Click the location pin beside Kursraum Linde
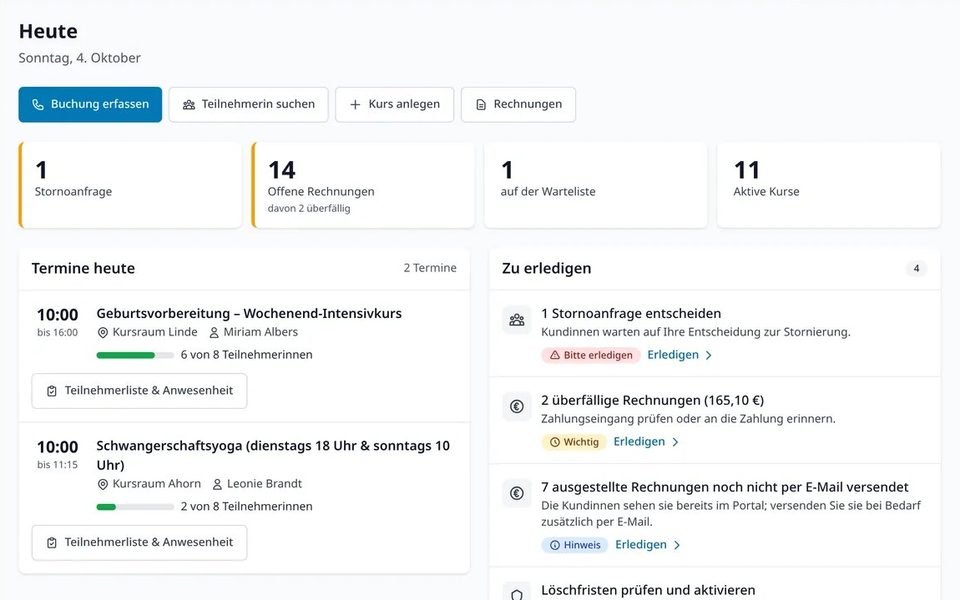This screenshot has width=960, height=600. tap(103, 332)
